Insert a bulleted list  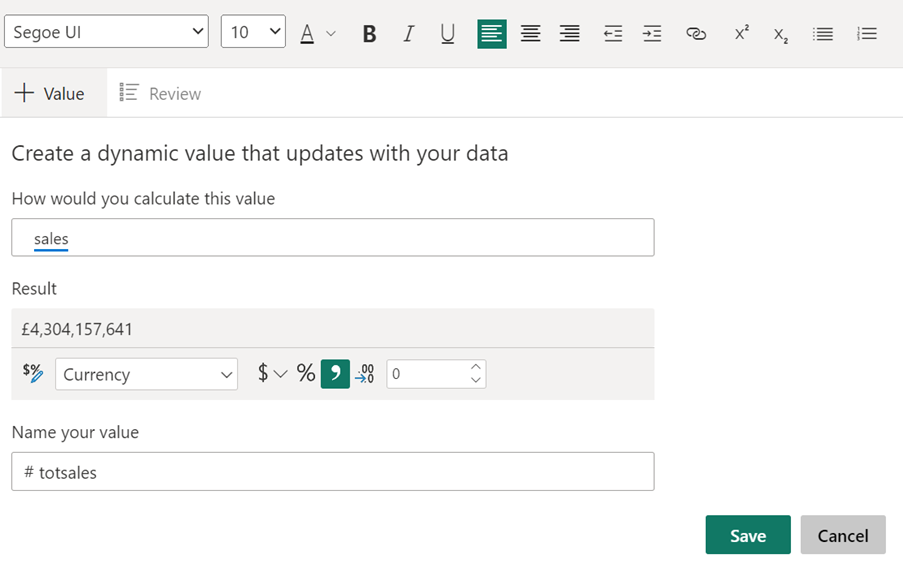[823, 34]
